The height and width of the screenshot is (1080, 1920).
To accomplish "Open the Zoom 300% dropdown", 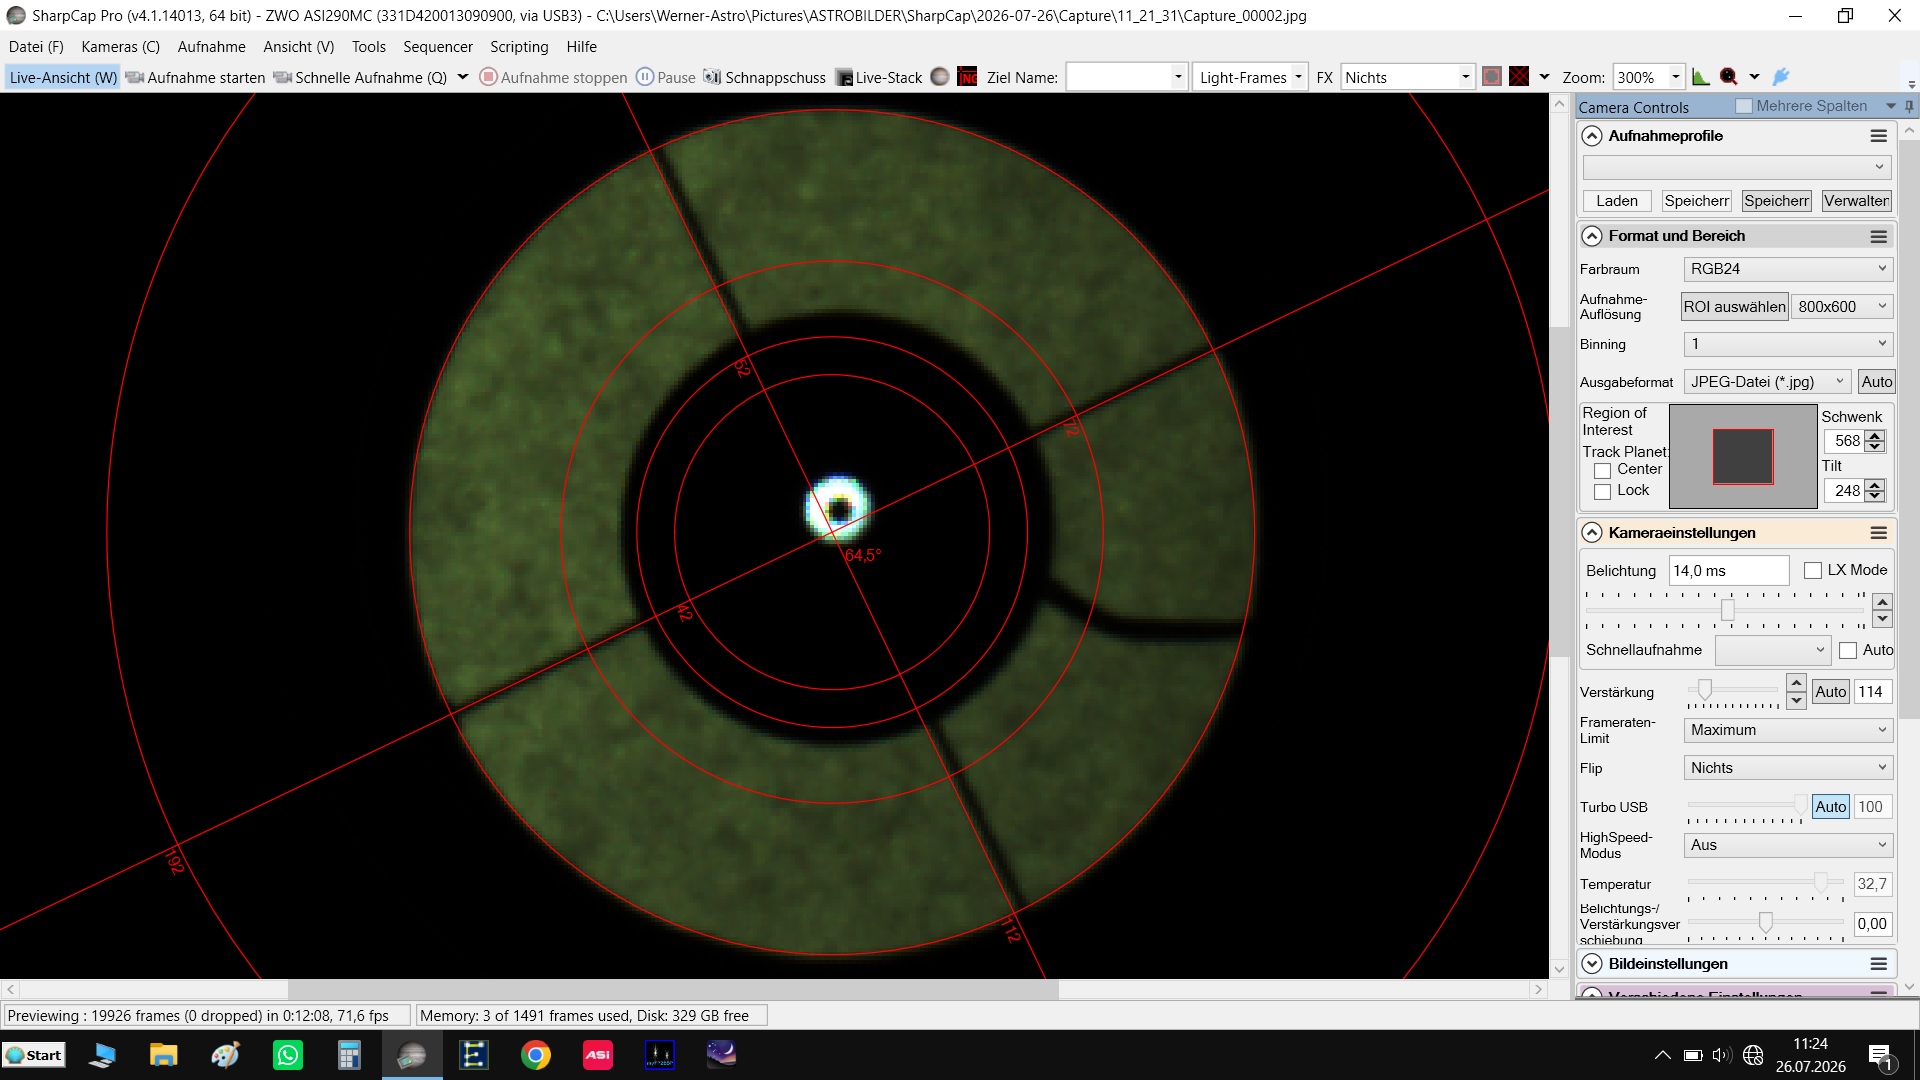I will [1648, 77].
